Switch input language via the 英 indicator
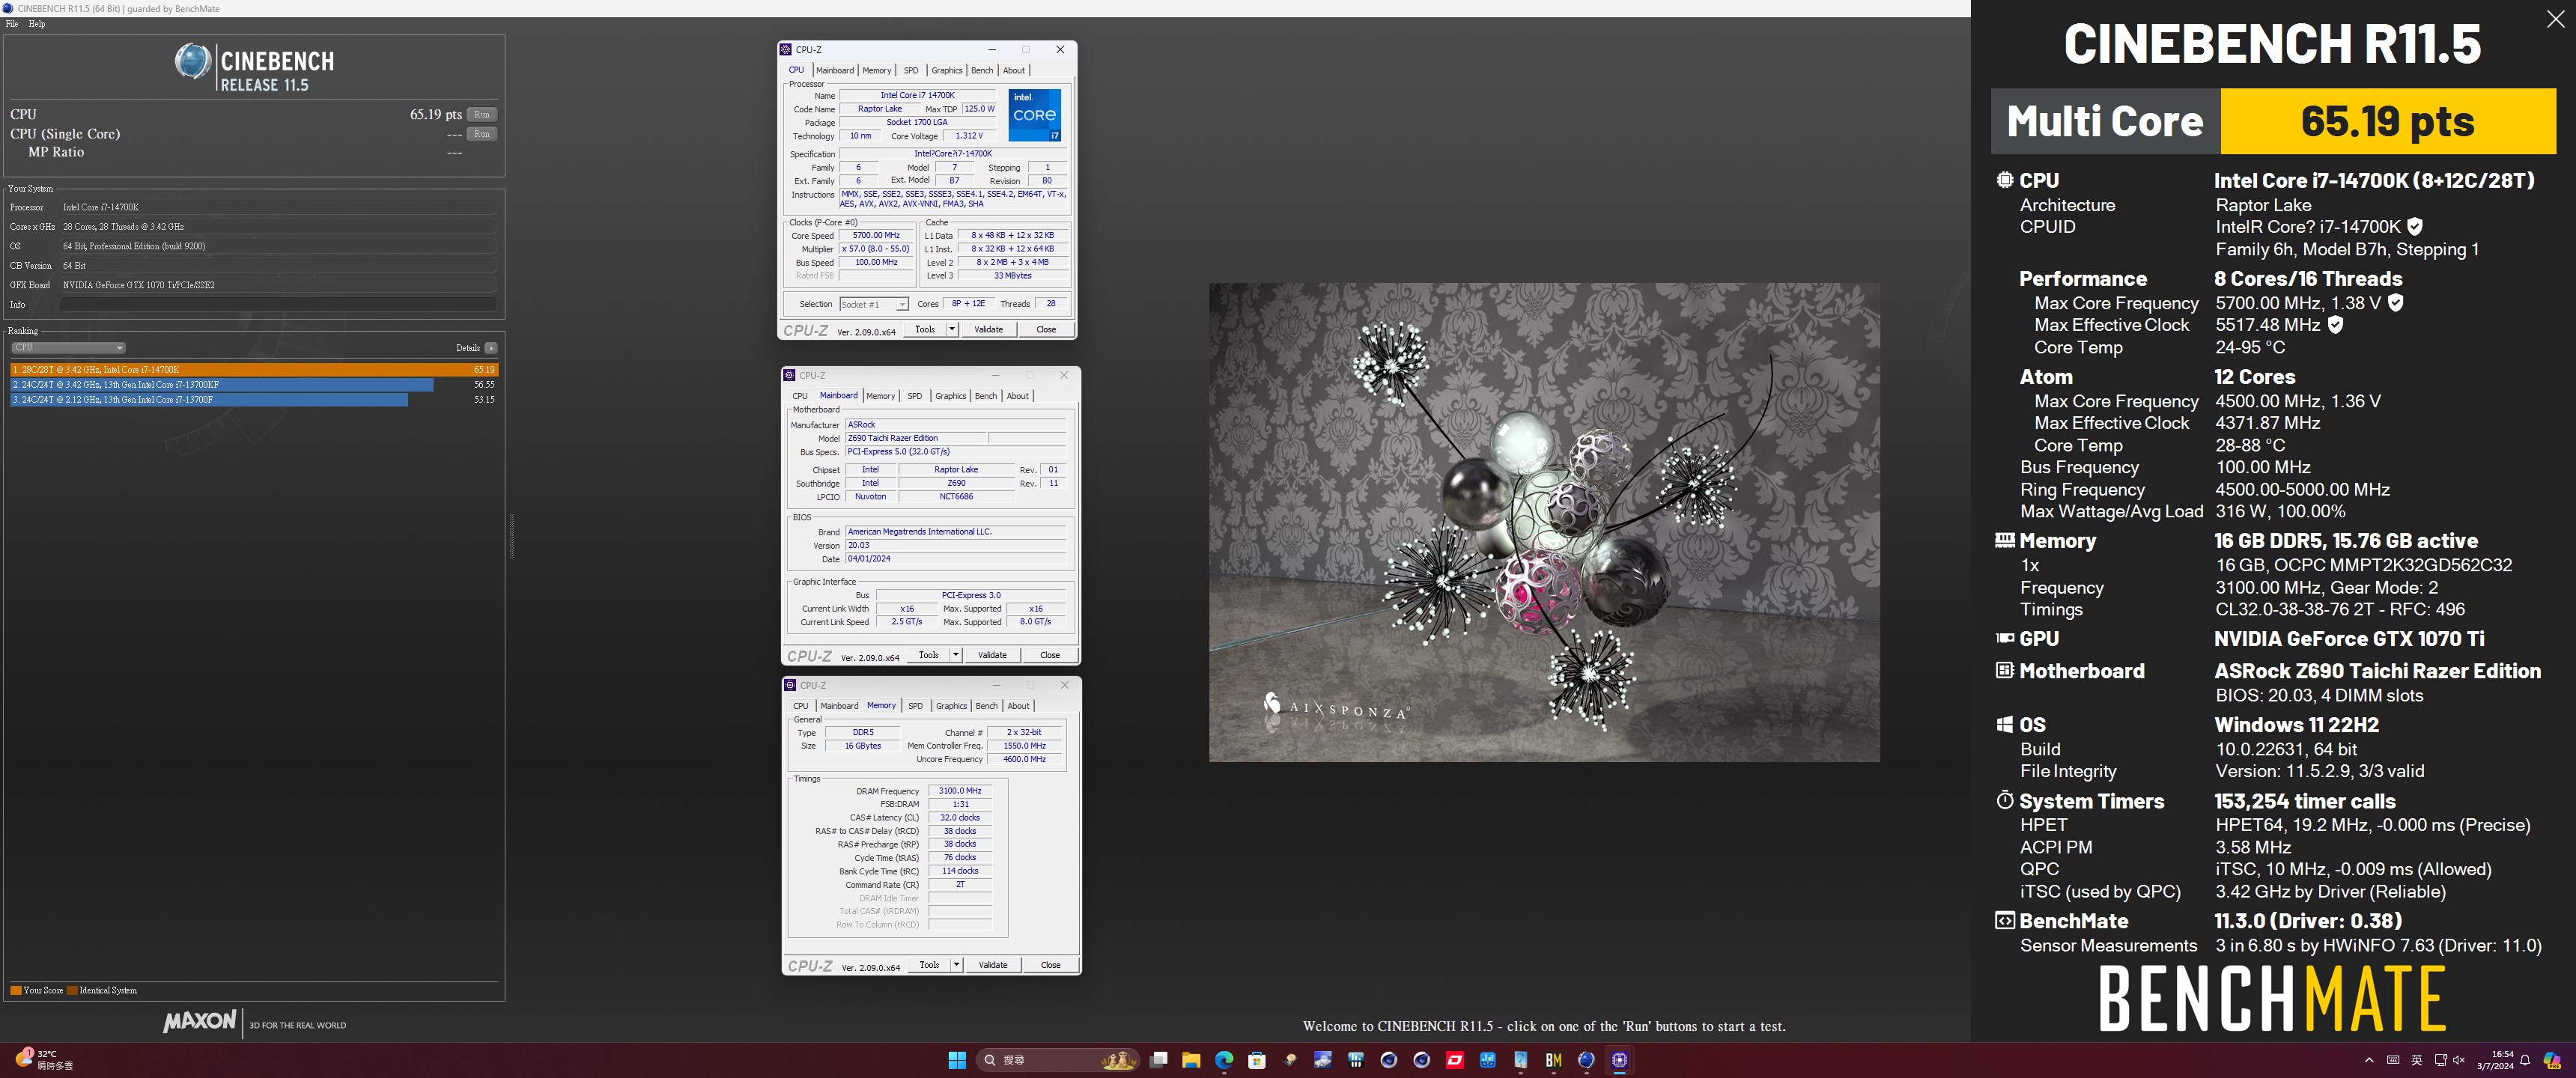 (x=2416, y=1060)
